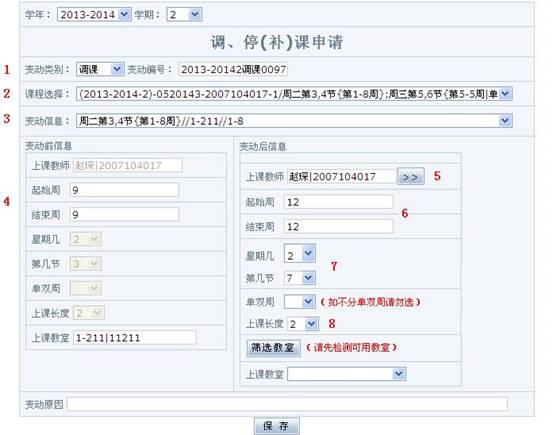Click the 变动编号 text field
The image size is (553, 435).
point(233,70)
